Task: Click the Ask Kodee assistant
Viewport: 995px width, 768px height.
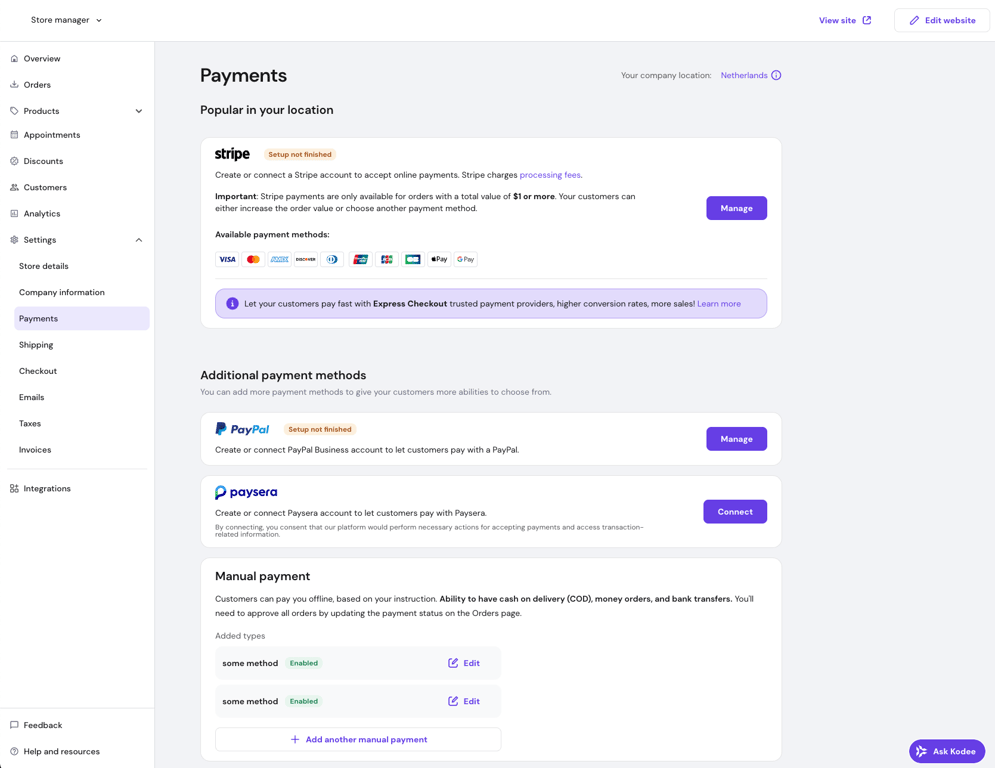Action: [x=946, y=751]
